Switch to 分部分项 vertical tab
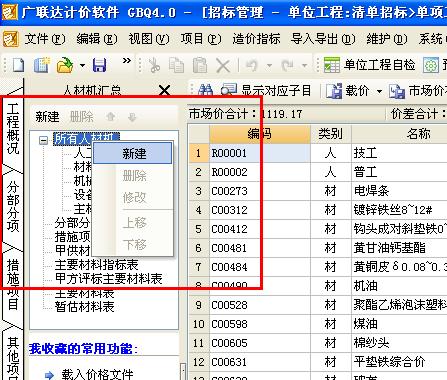This screenshot has height=380, width=447. click(x=13, y=207)
